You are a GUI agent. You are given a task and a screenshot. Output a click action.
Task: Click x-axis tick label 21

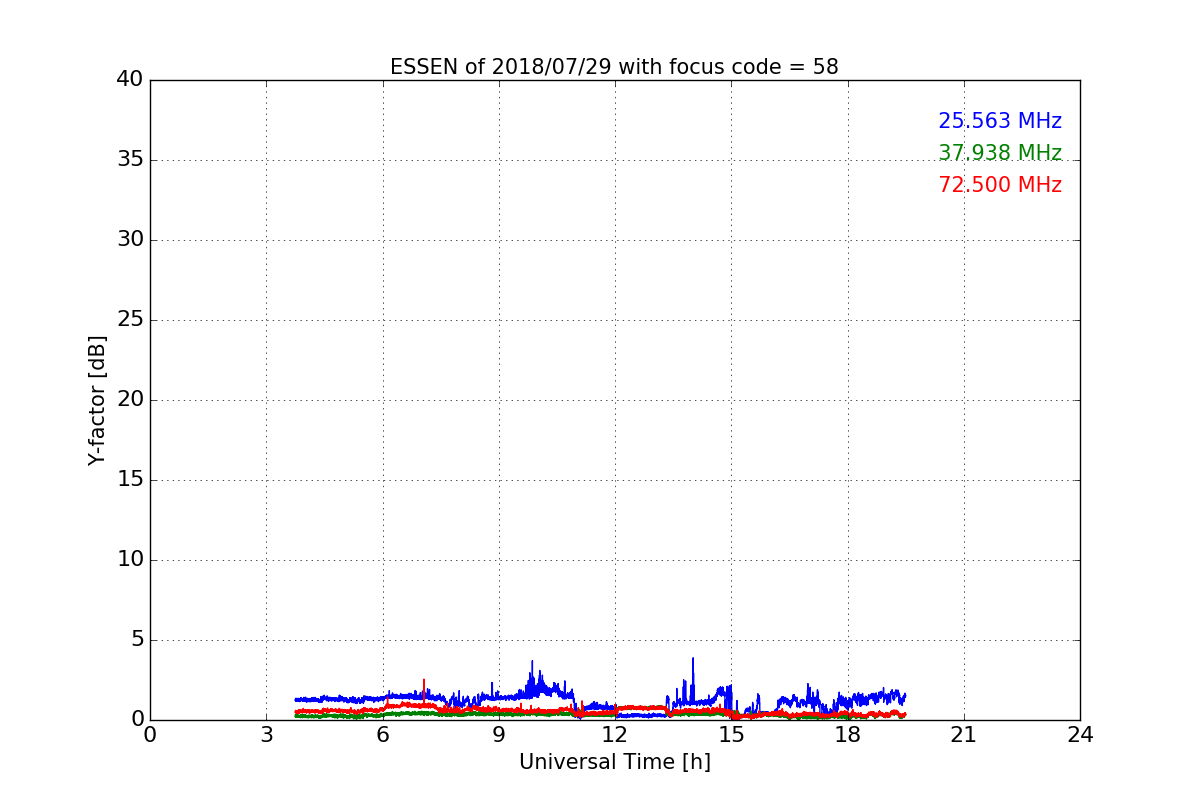point(964,735)
